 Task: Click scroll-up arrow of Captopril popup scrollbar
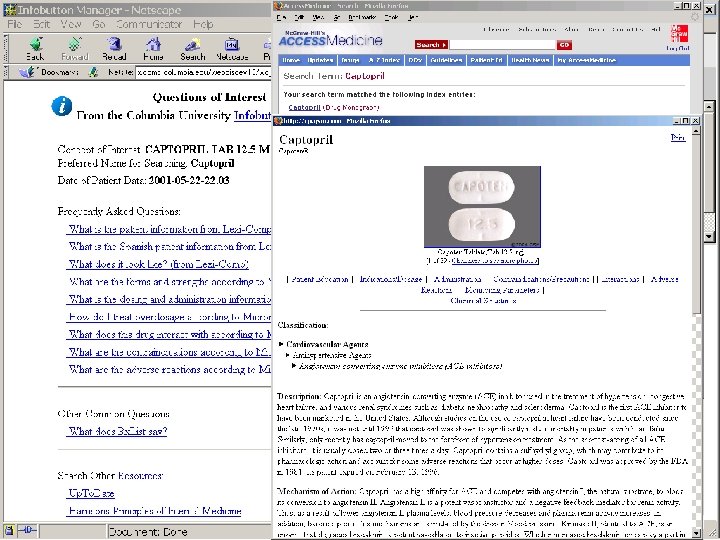696,131
